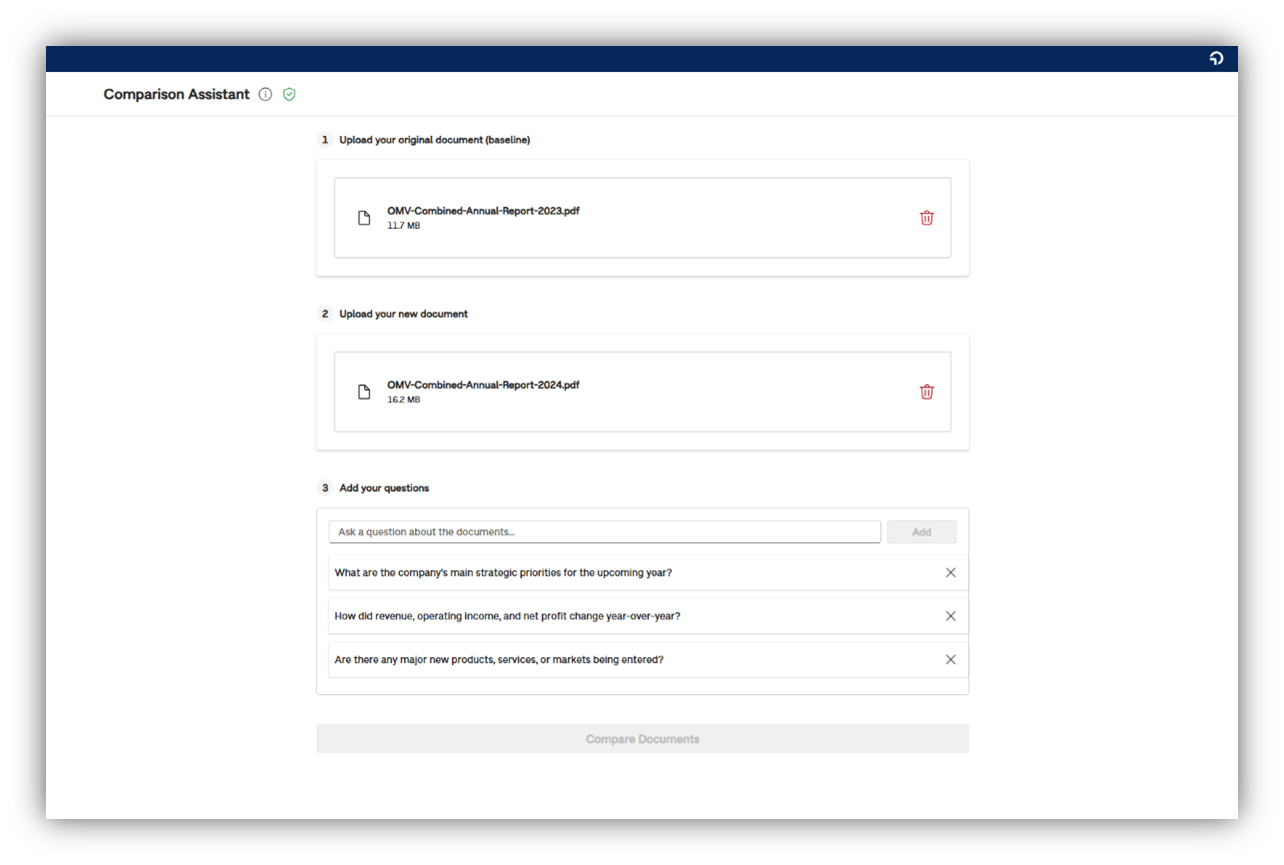This screenshot has width=1284, height=865.
Task: Click the question input field
Action: click(x=604, y=532)
